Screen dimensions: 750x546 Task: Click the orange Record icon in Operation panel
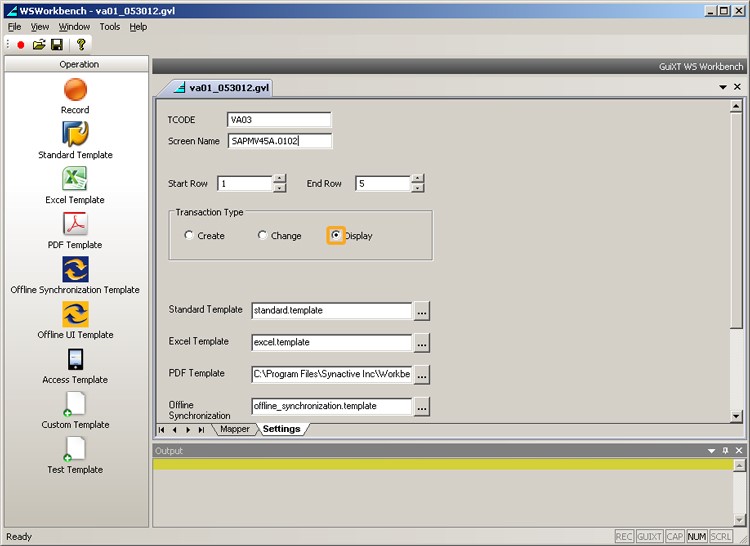tap(75, 90)
